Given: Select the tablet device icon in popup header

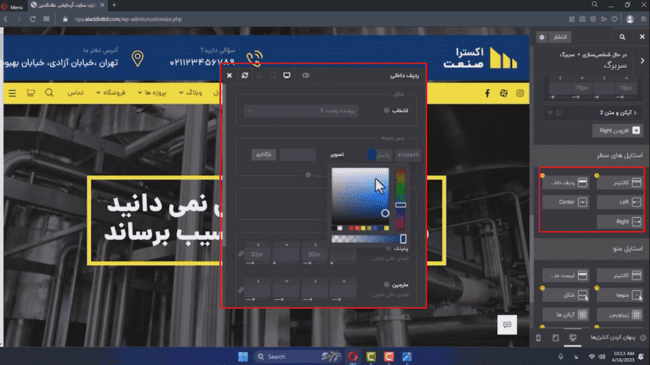Looking at the screenshot, I should pos(273,75).
